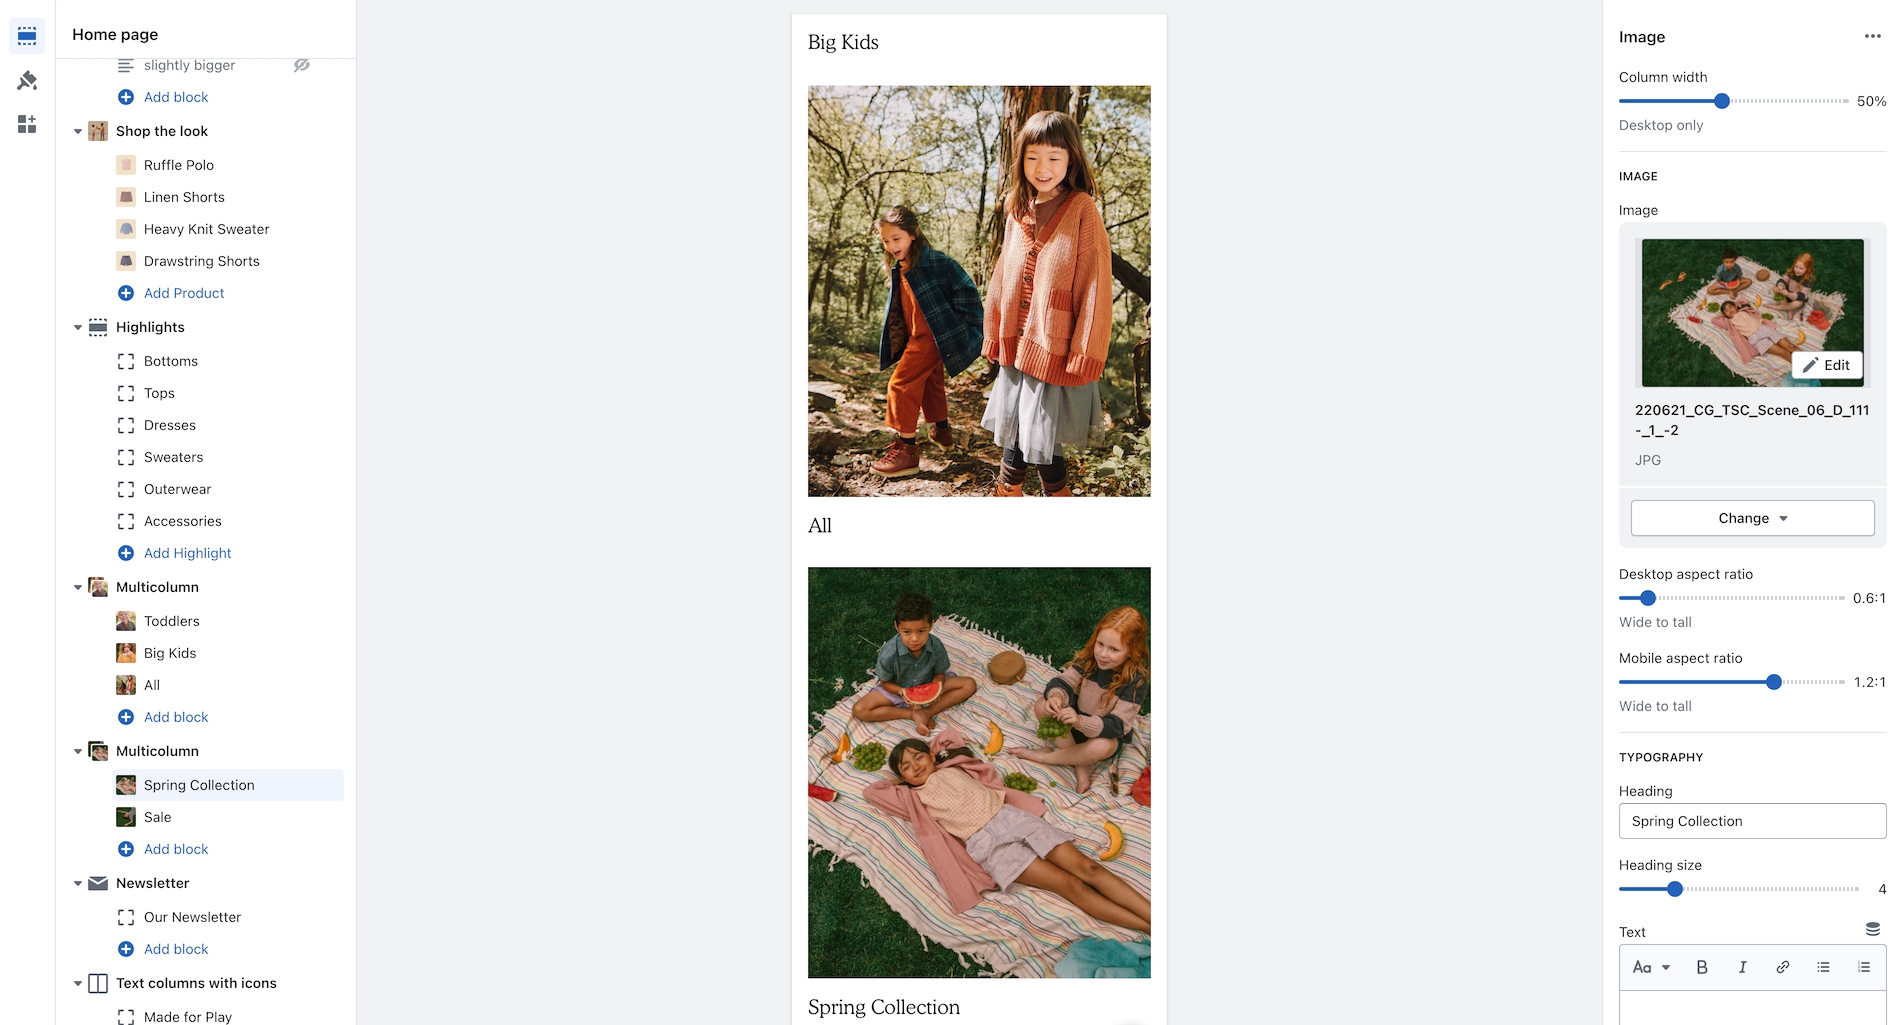Connect dynamic source for Text field
Screen dimensions: 1902x1025
(1872, 929)
